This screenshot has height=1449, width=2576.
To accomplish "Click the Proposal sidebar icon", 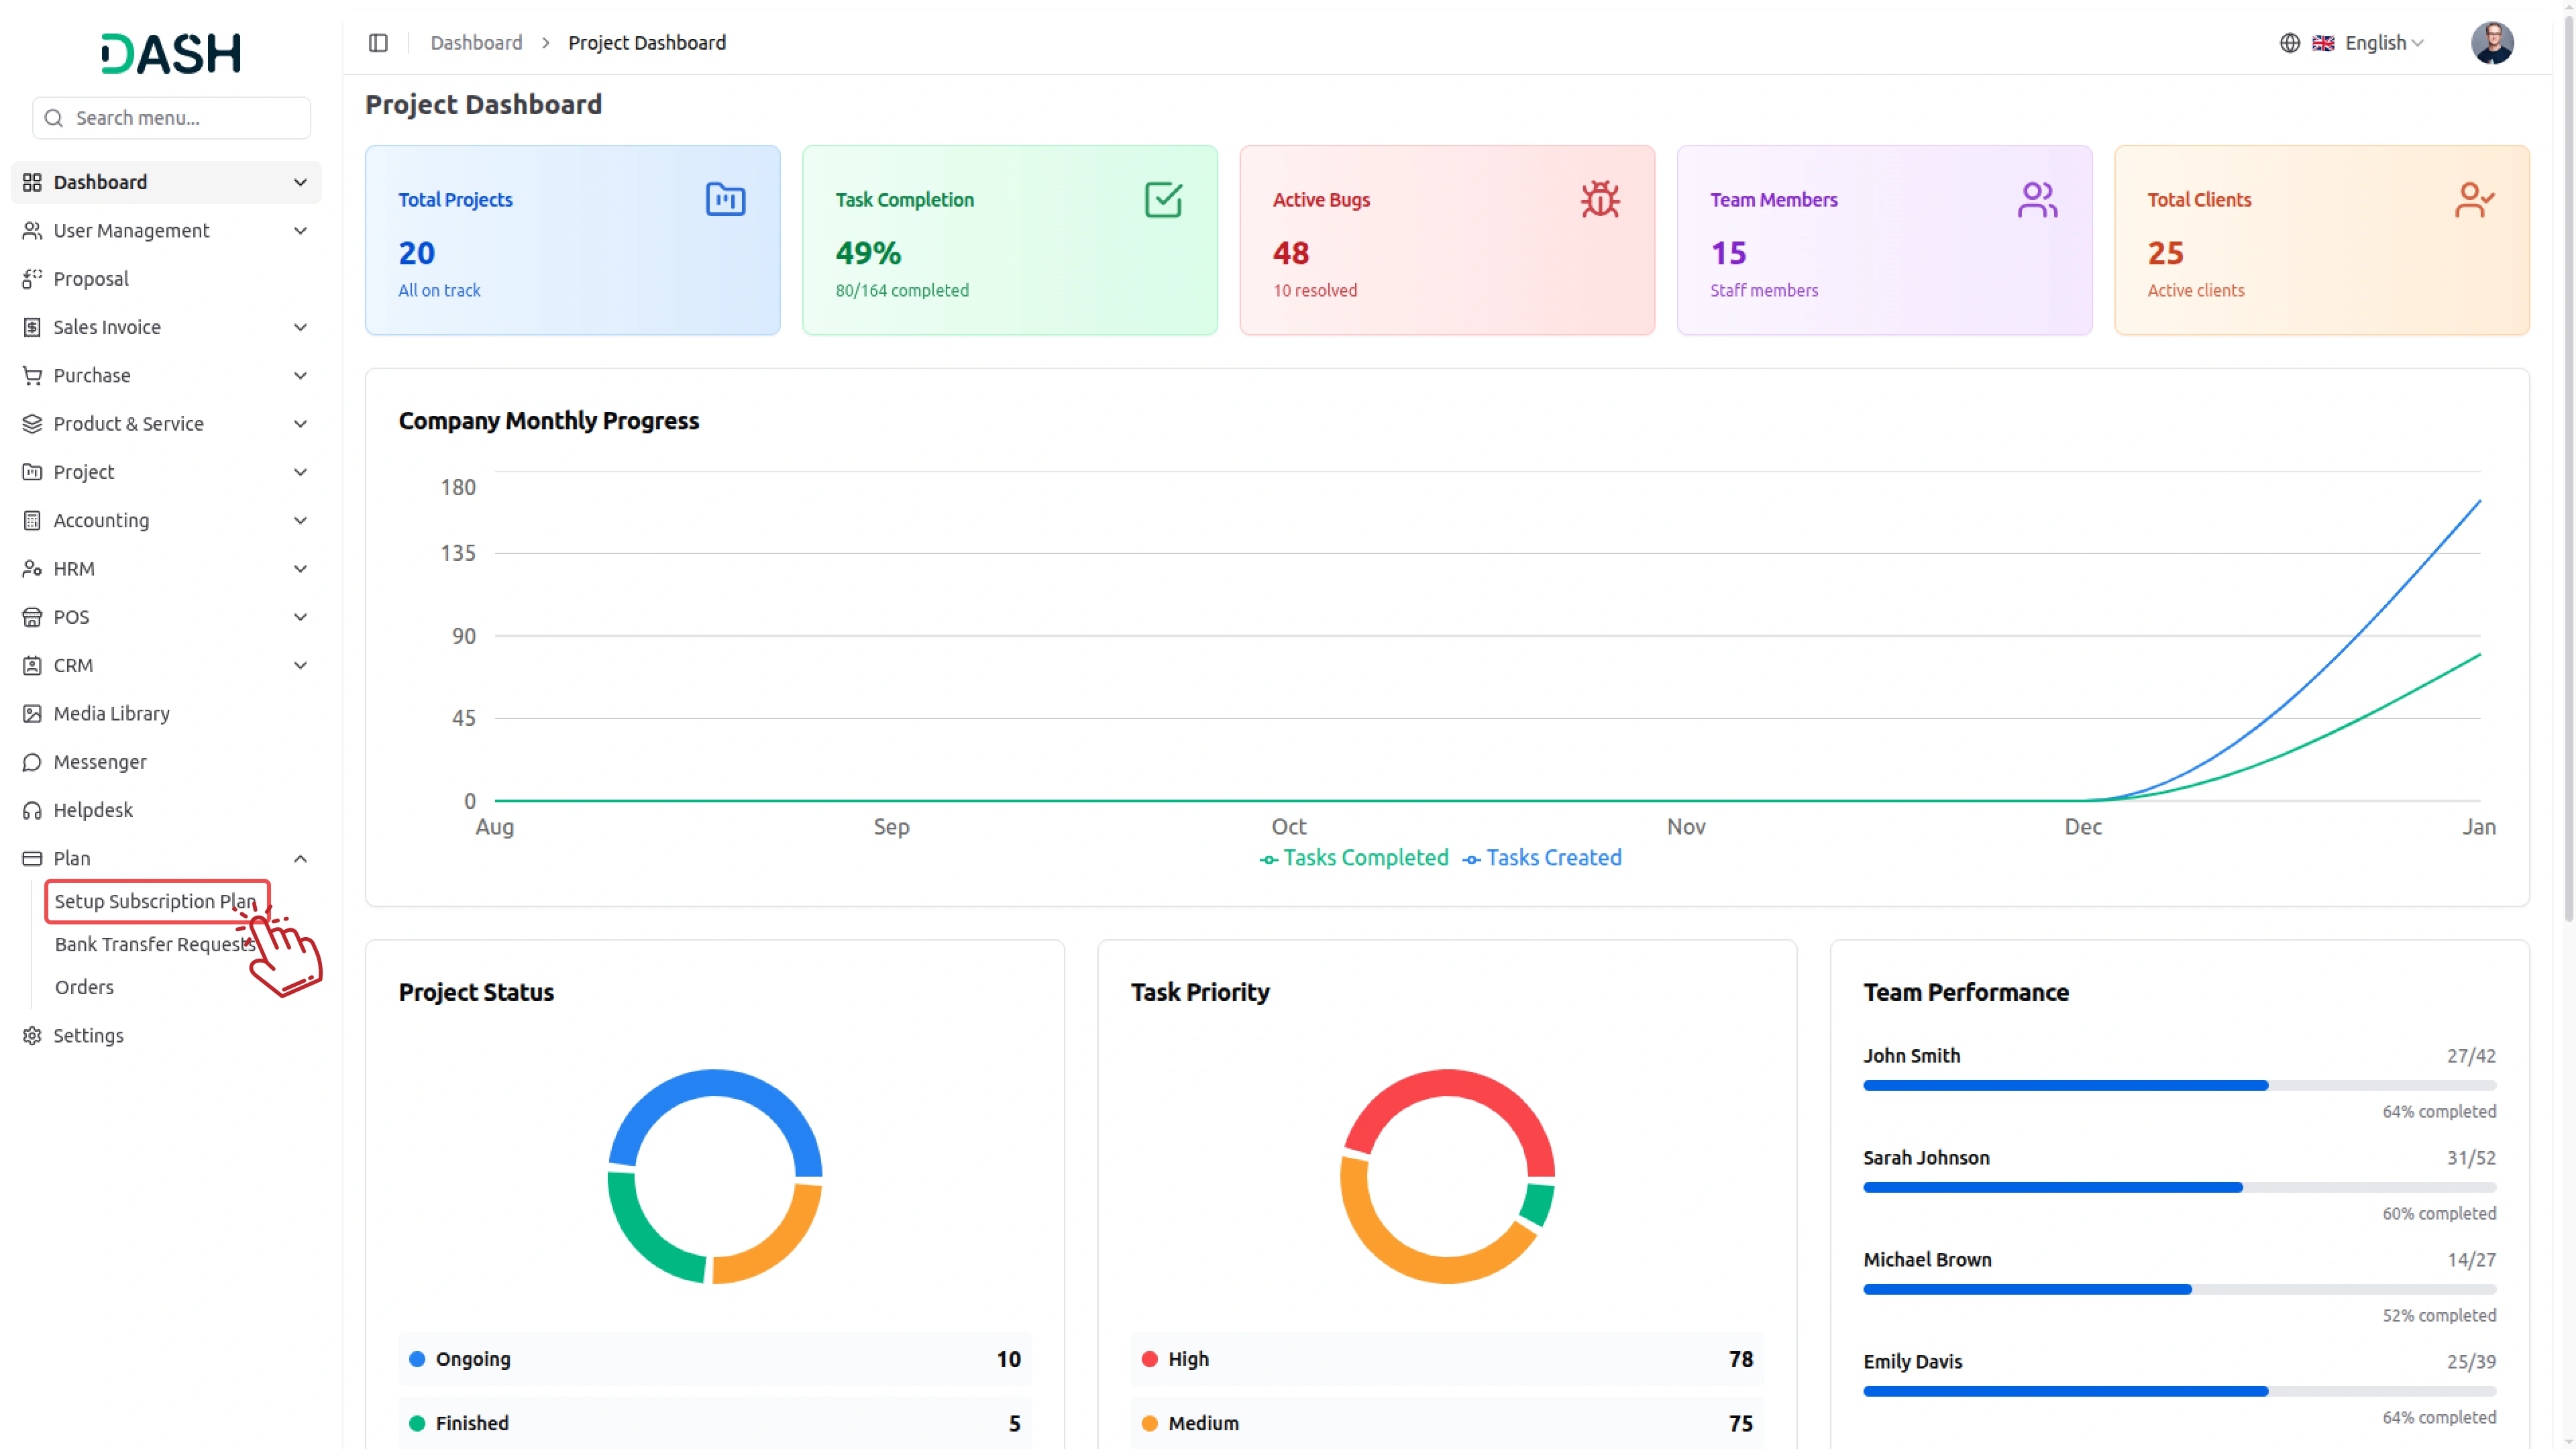I will point(32,279).
